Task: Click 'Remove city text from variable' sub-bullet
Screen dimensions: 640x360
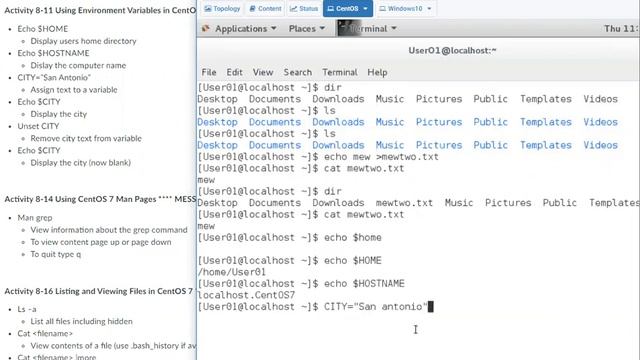Action: [x=86, y=138]
